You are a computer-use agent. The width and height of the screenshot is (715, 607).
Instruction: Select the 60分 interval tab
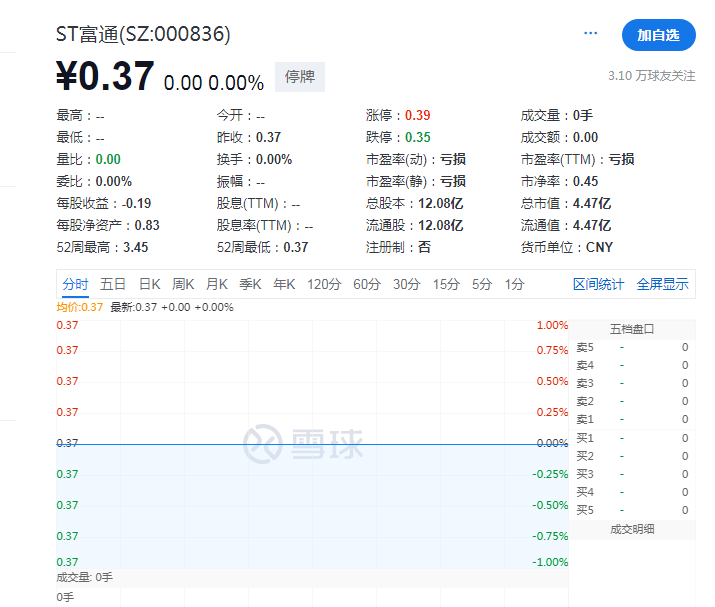pos(367,284)
